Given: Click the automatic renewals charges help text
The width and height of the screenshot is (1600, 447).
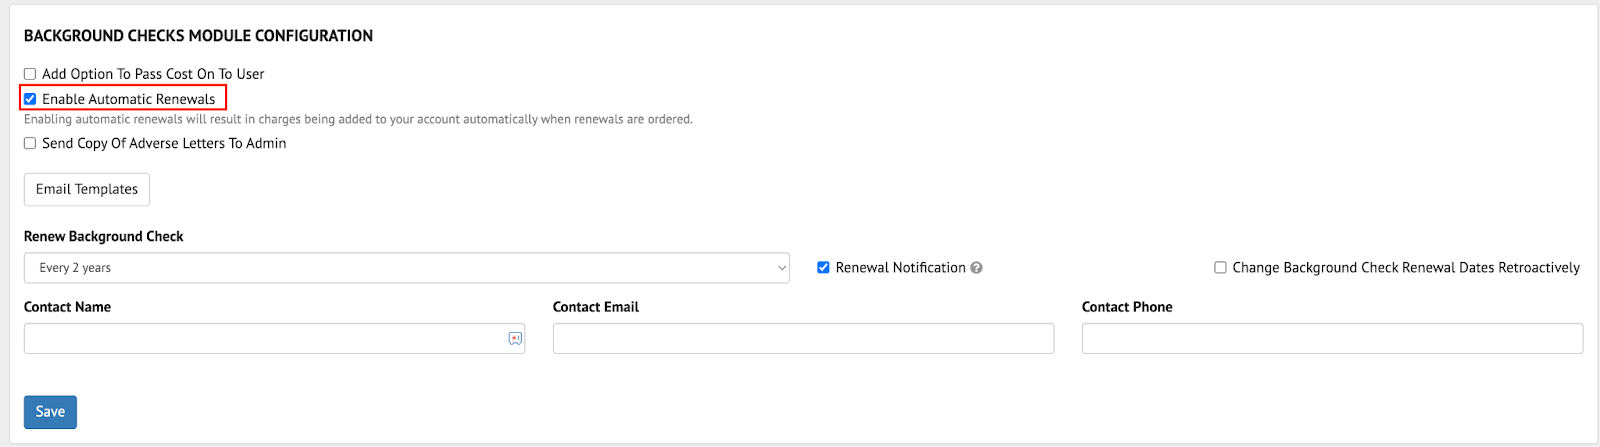Looking at the screenshot, I should pyautogui.click(x=358, y=119).
